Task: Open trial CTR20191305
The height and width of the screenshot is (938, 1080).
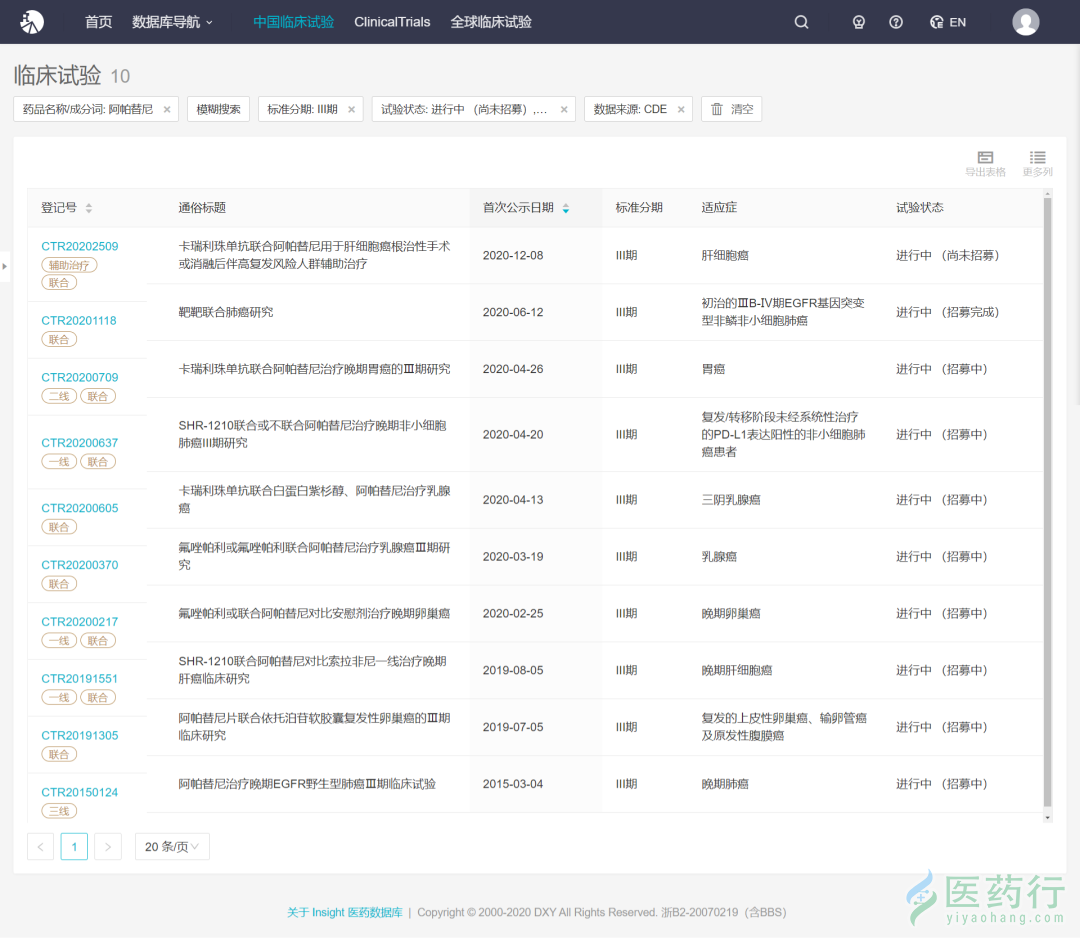Action: pos(80,736)
